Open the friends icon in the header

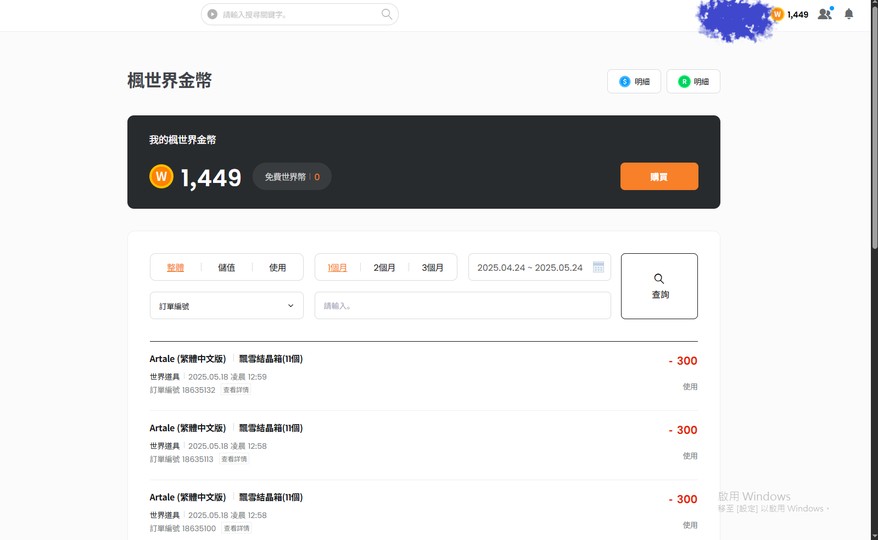825,13
